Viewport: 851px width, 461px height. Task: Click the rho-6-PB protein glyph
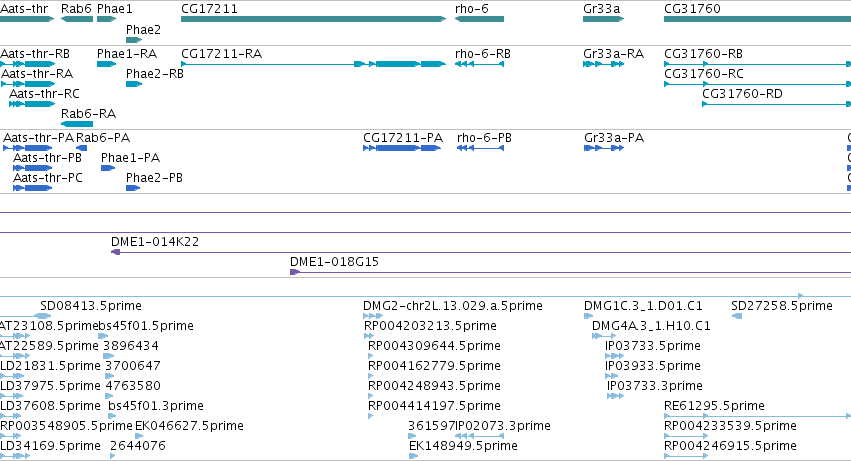click(480, 148)
